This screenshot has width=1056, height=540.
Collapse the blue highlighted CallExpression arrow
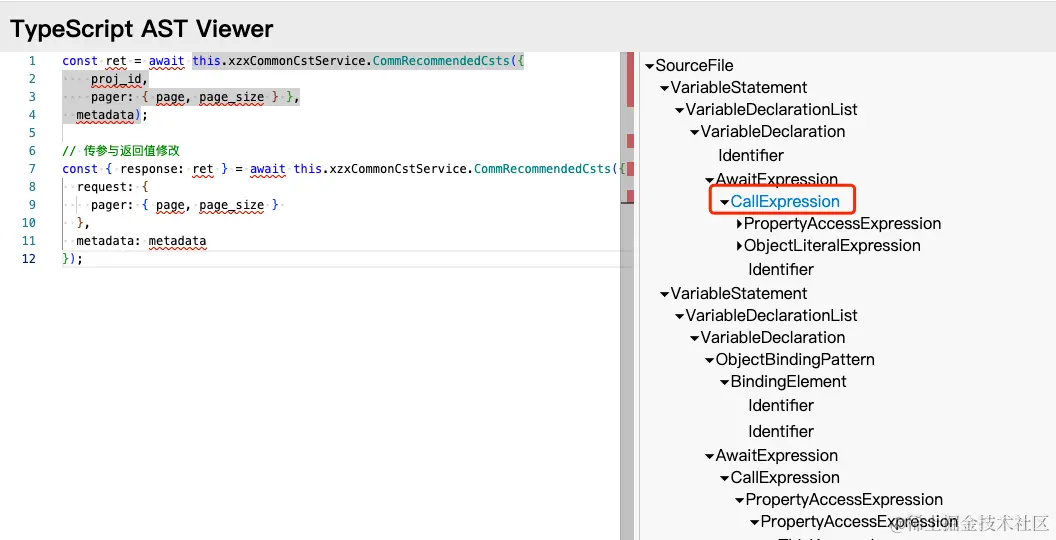[x=725, y=202]
